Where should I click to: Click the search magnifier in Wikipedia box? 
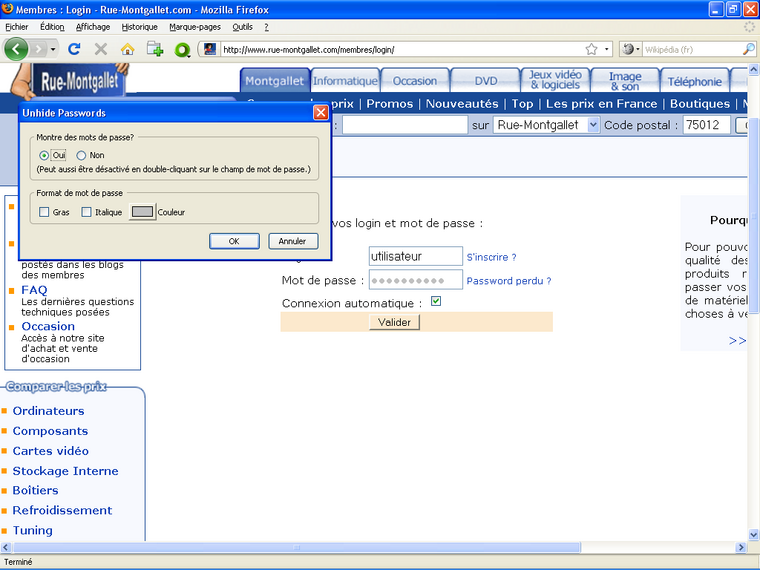(x=748, y=49)
